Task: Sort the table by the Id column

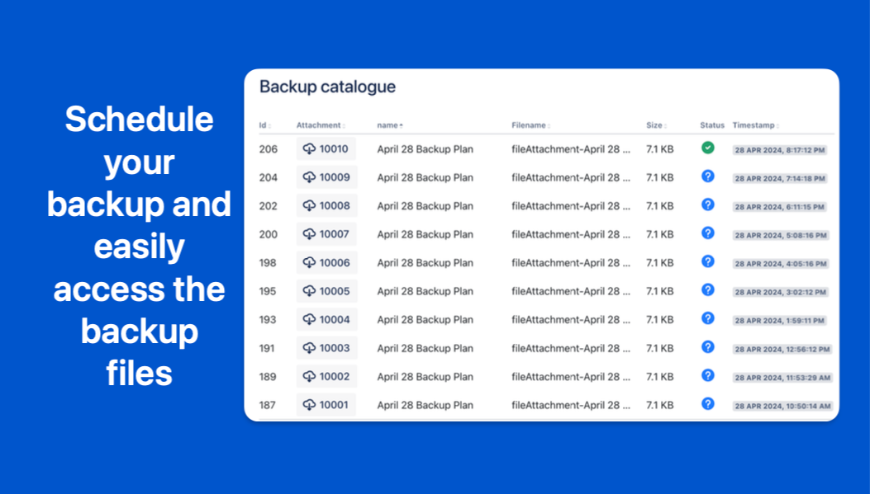Action: pyautogui.click(x=264, y=125)
